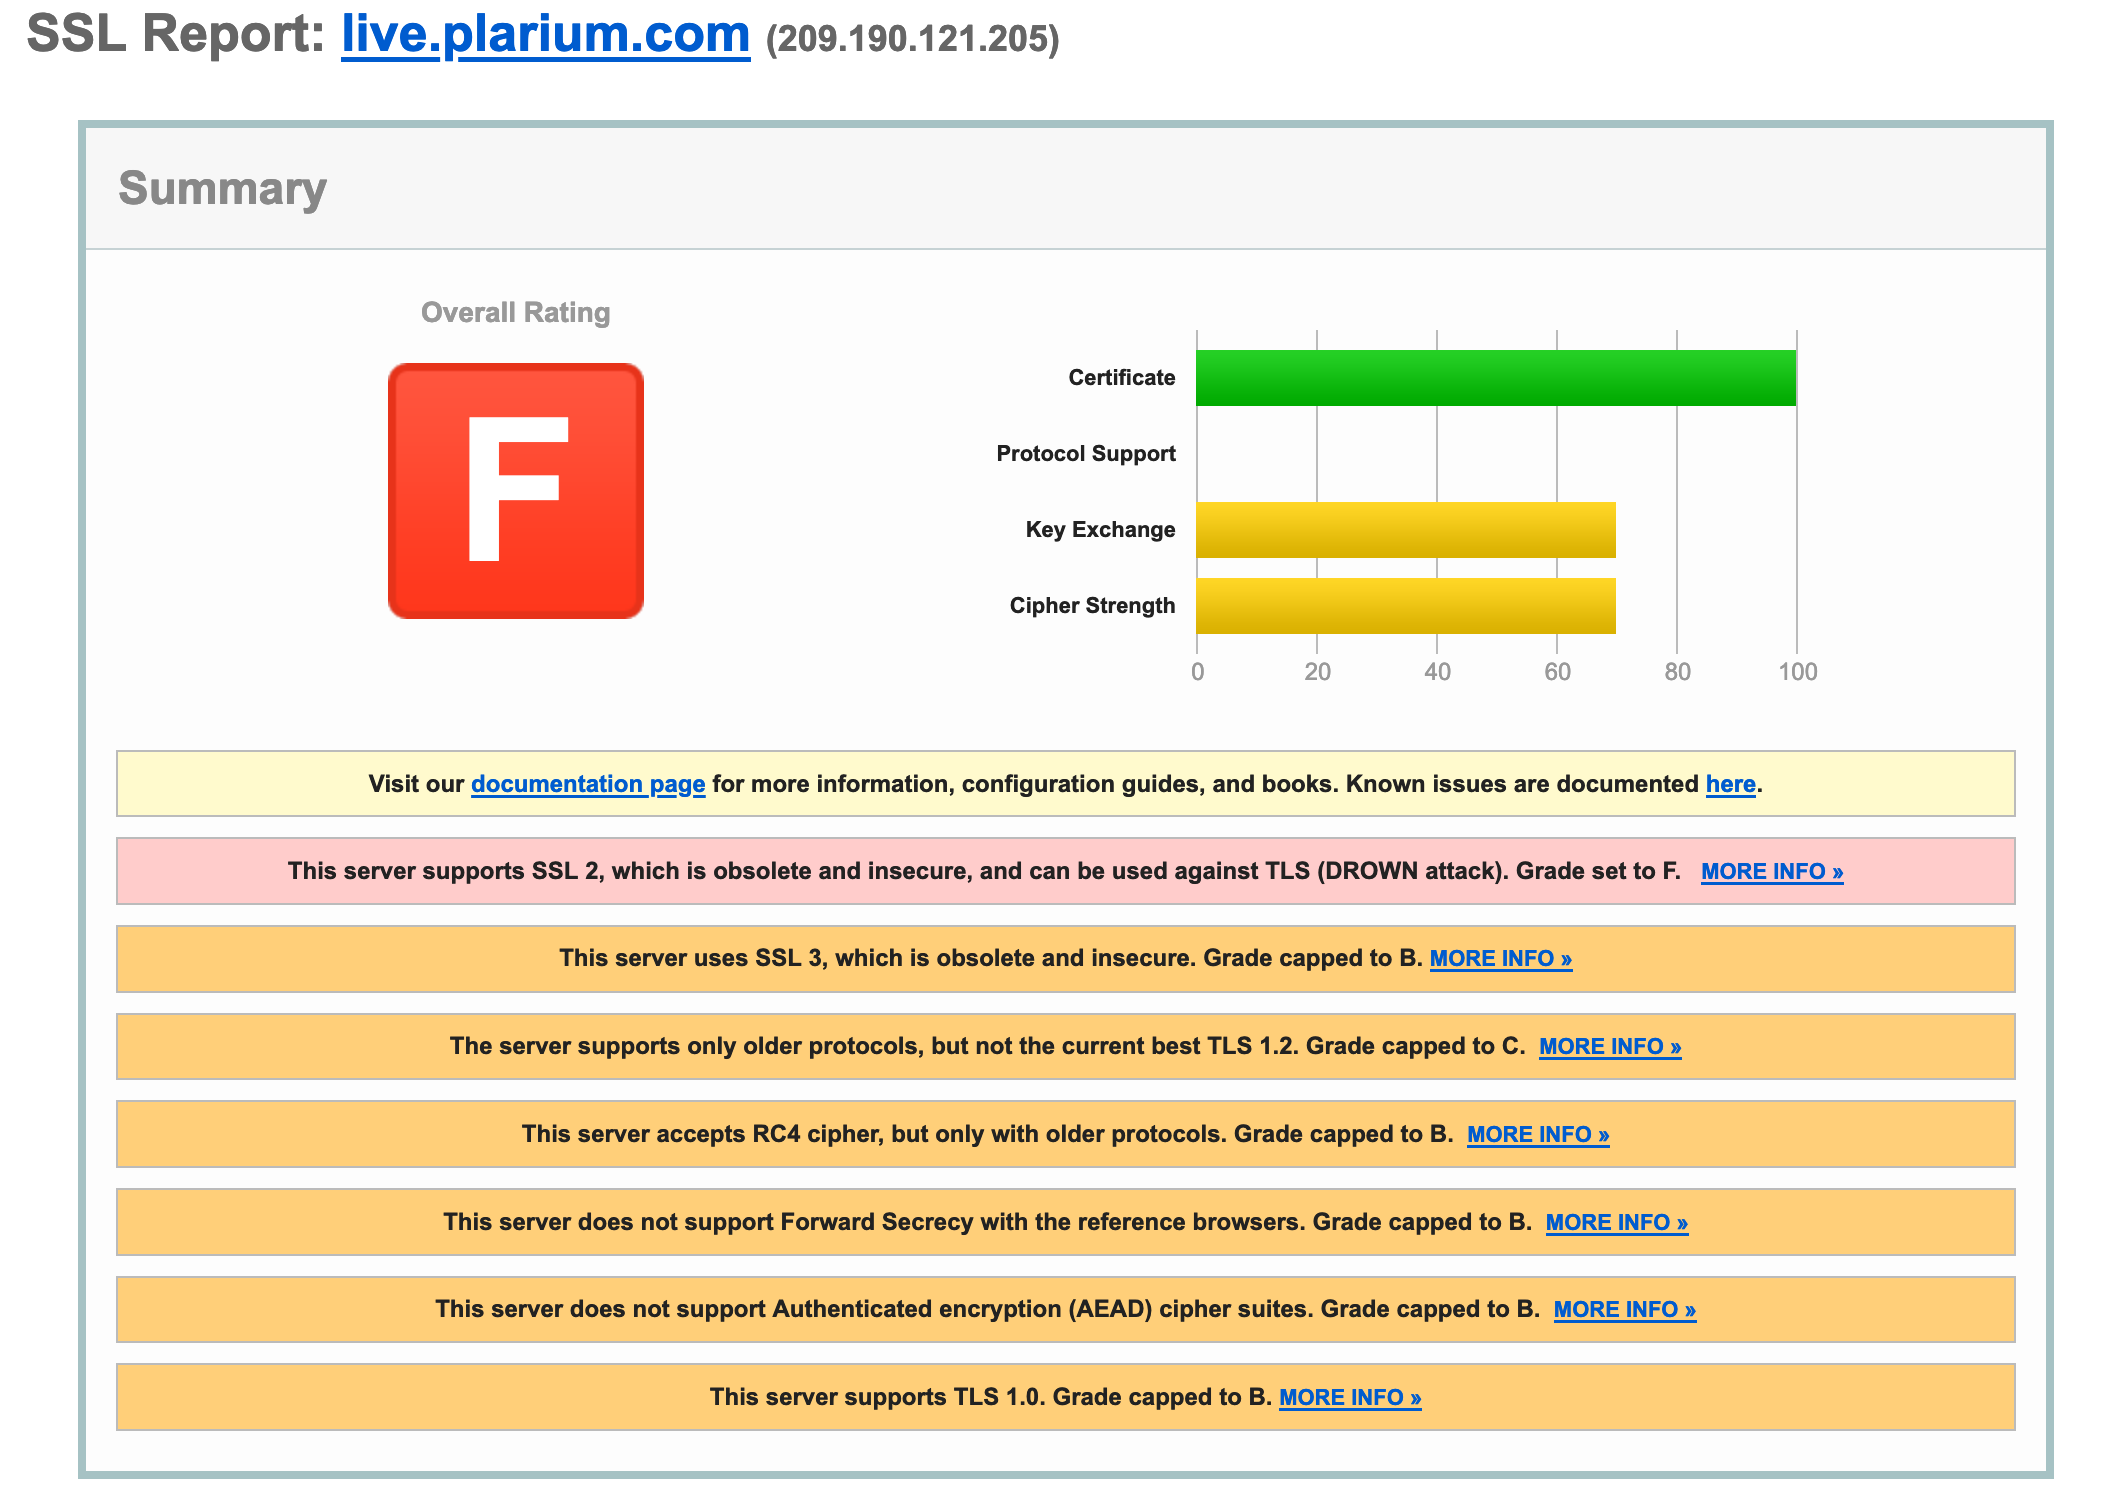
Task: Open MORE INFO for TLS 1.0 warning
Action: click(1350, 1398)
